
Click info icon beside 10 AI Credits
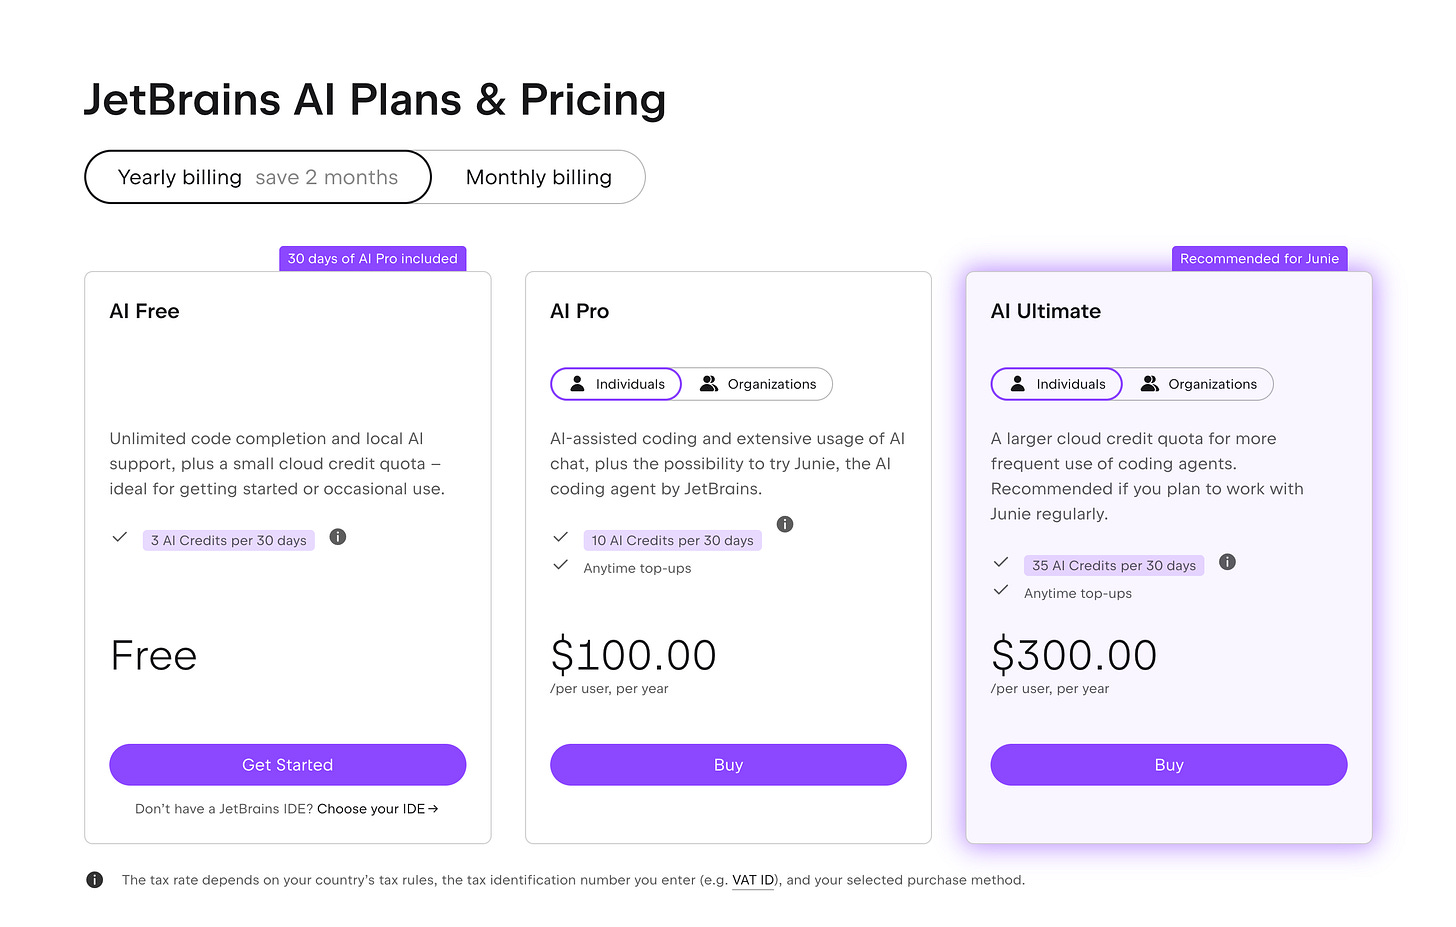(x=785, y=524)
